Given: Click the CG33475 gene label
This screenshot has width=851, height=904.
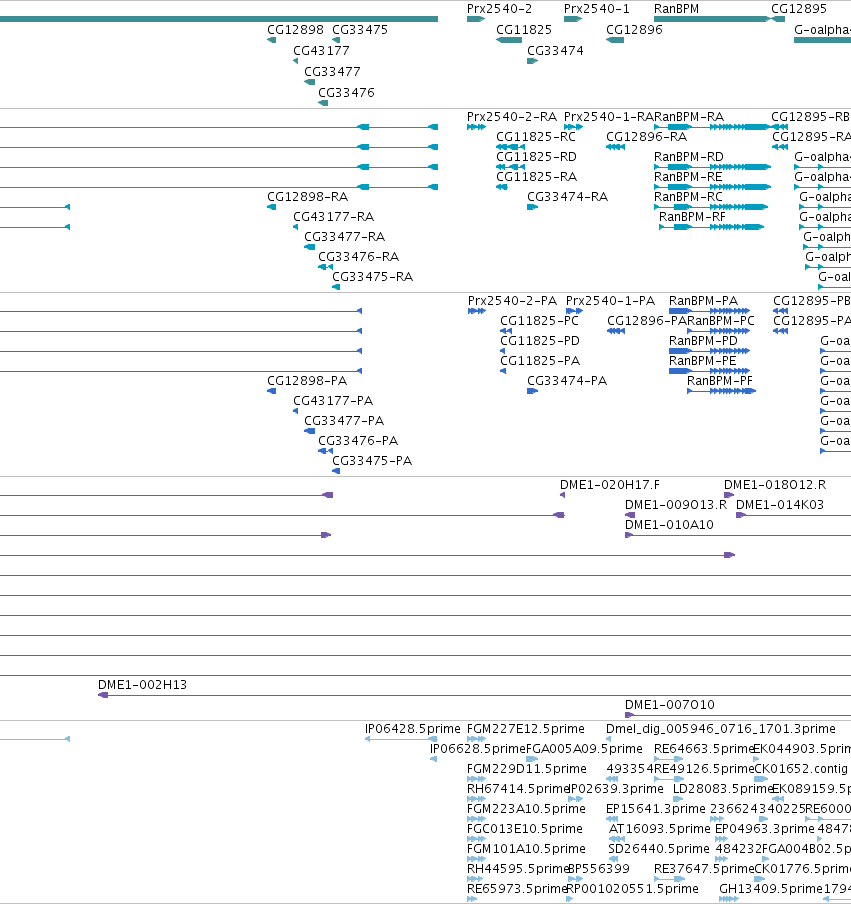Looking at the screenshot, I should [360, 29].
